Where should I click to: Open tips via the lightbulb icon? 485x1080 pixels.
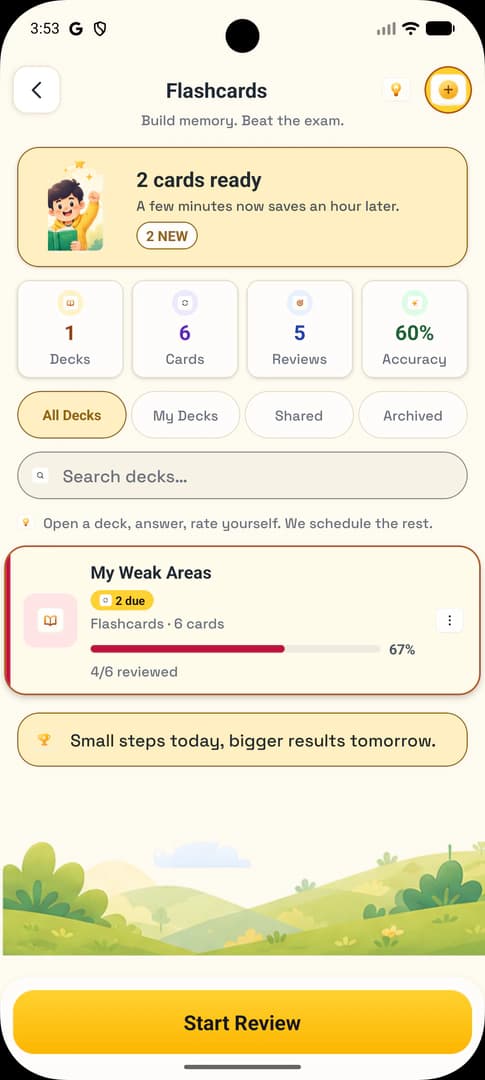pos(396,90)
